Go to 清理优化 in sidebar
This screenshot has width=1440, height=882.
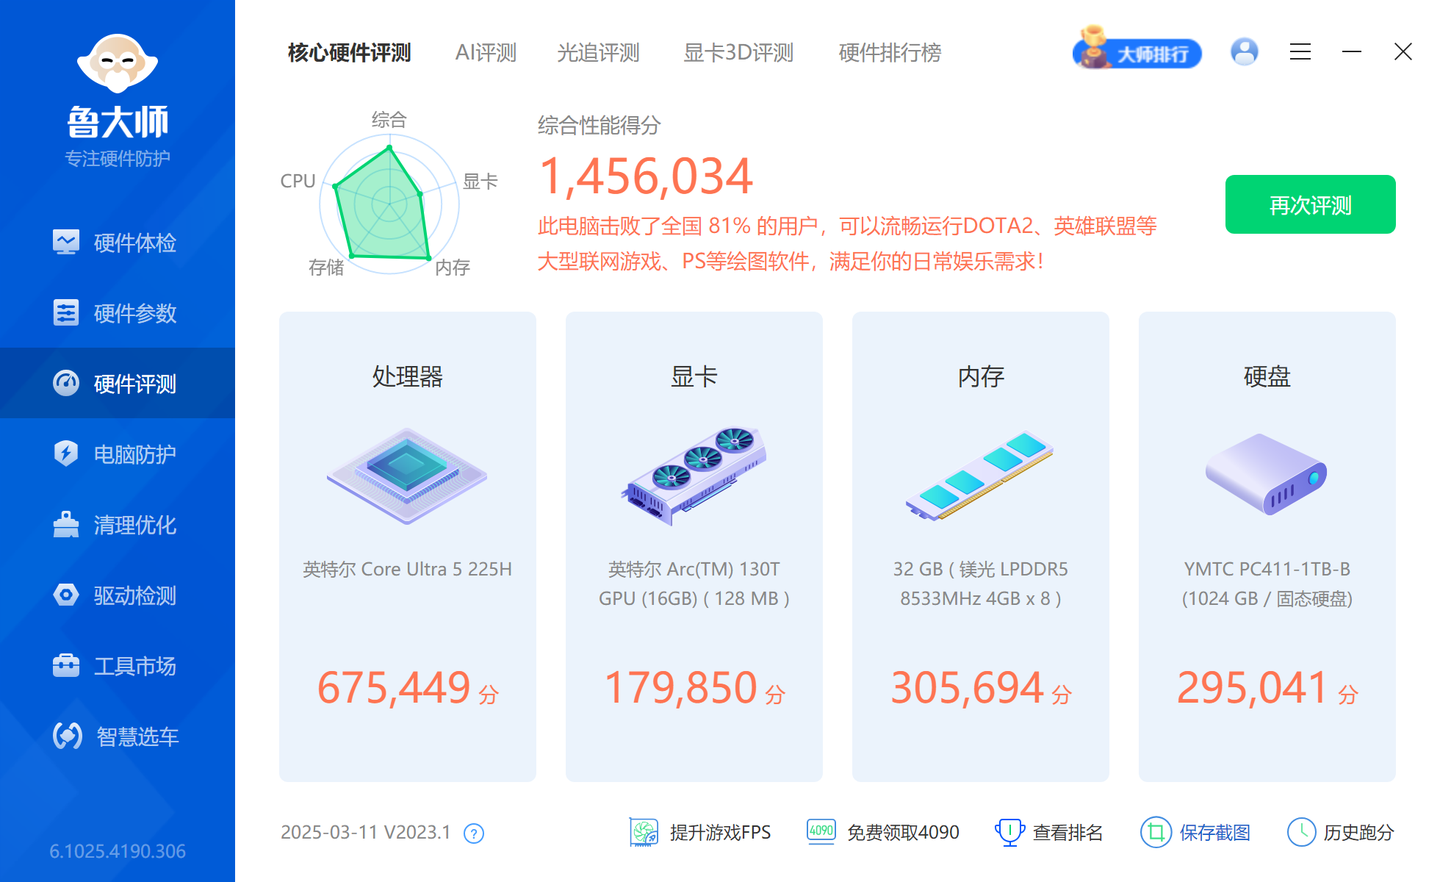[117, 525]
